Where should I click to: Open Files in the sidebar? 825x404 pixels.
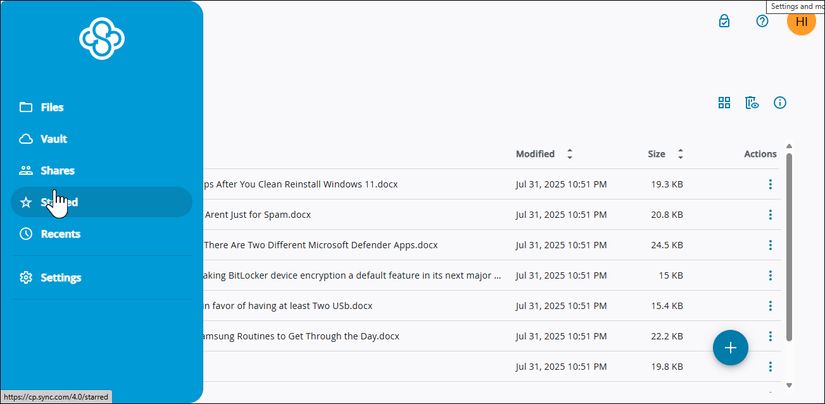(x=52, y=107)
